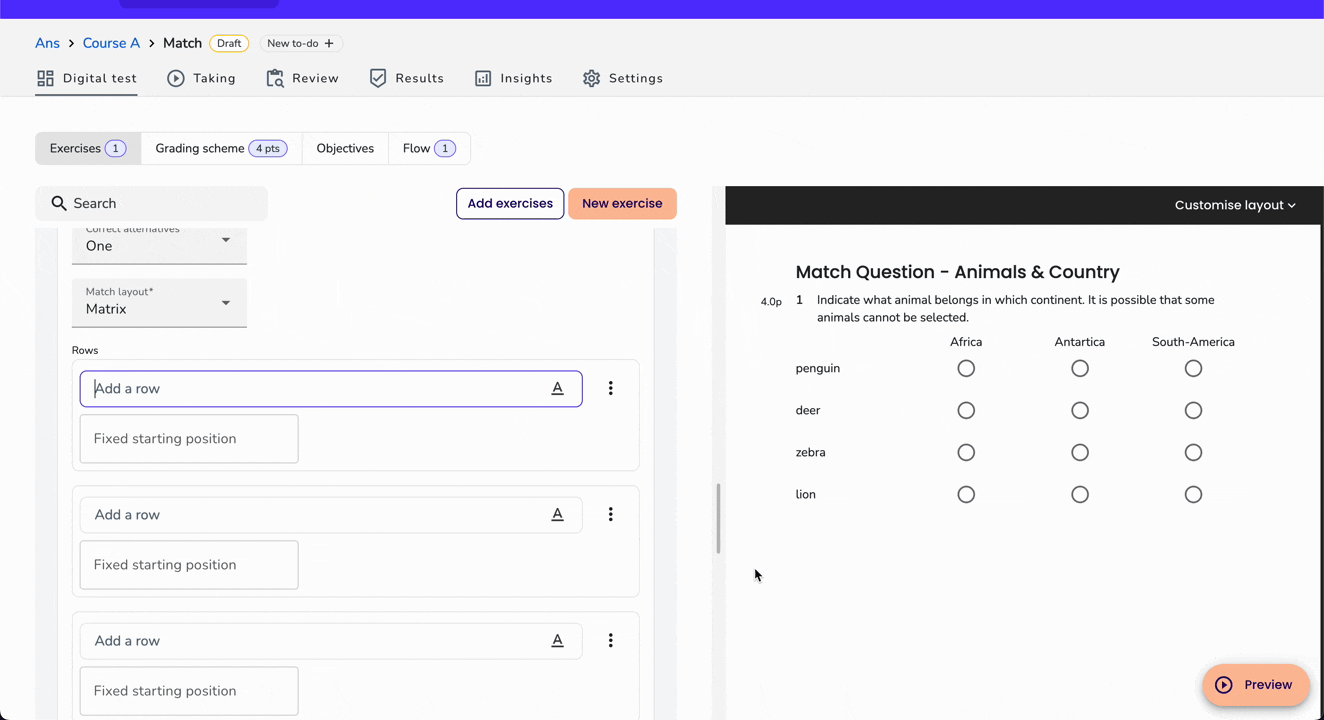This screenshot has height=720, width=1324.
Task: Click the Draft status badge
Action: tap(229, 43)
